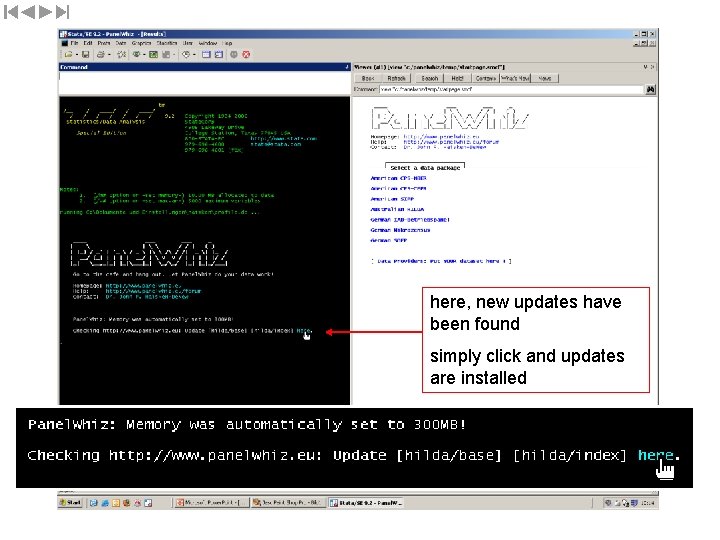The image size is (720, 540).
Task: Click the Do-file Editor icon
Action: tap(166, 55)
